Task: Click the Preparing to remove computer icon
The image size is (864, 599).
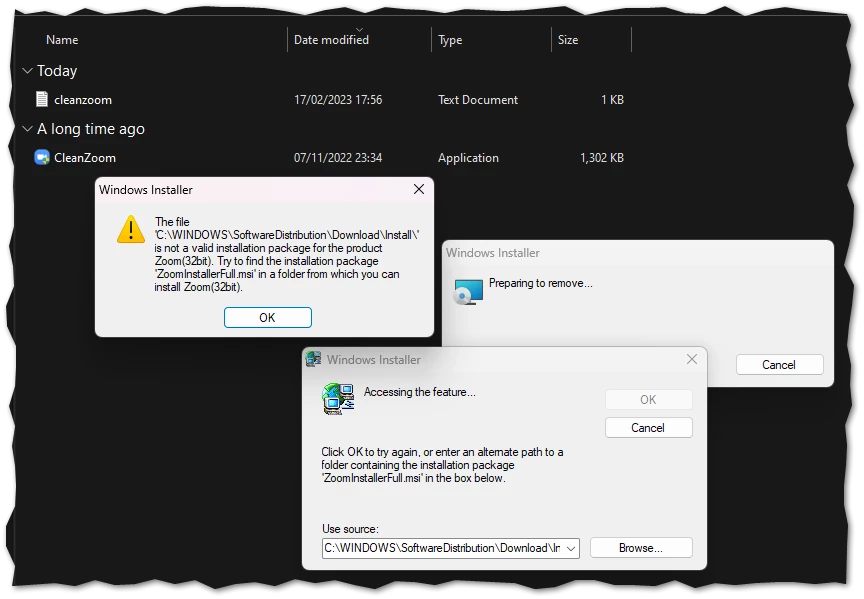Action: coord(468,292)
